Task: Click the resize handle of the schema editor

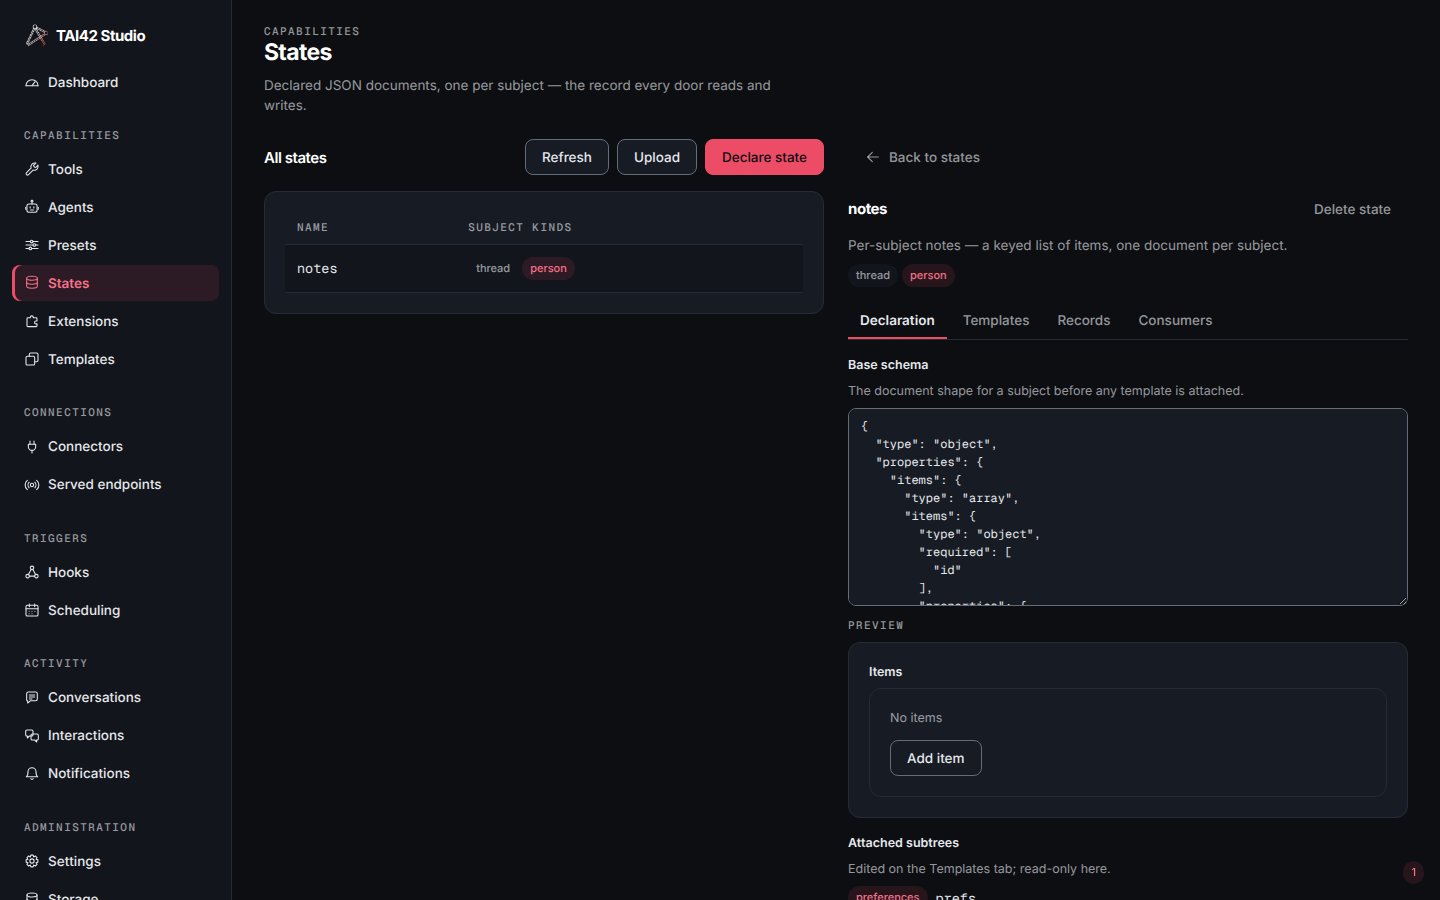Action: (x=1402, y=600)
